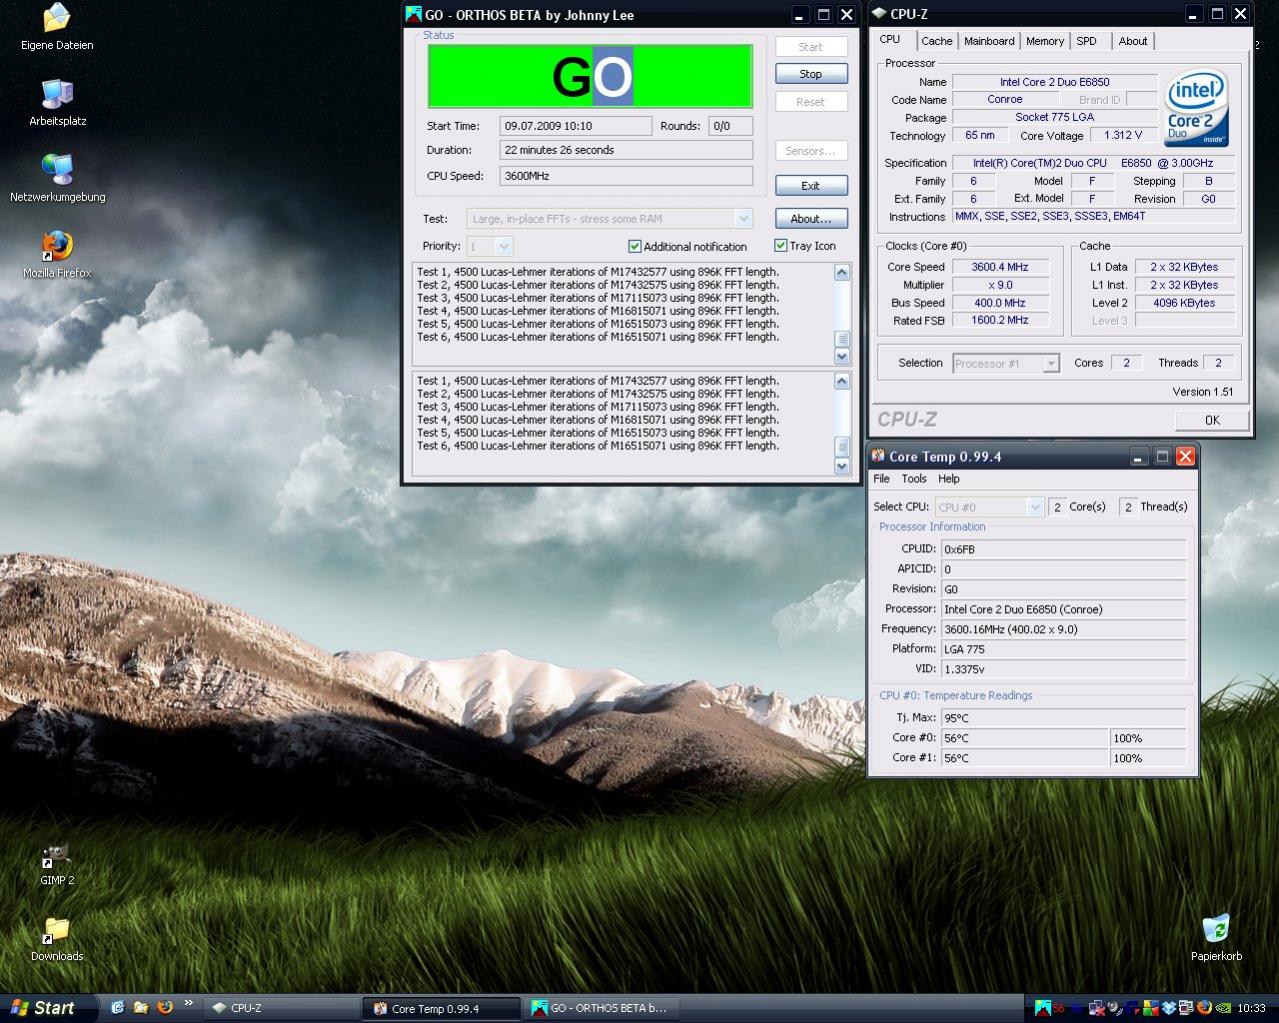Viewport: 1279px width, 1023px height.
Task: Select the Core Temp 0.99.4 taskbar button
Action: click(442, 1008)
